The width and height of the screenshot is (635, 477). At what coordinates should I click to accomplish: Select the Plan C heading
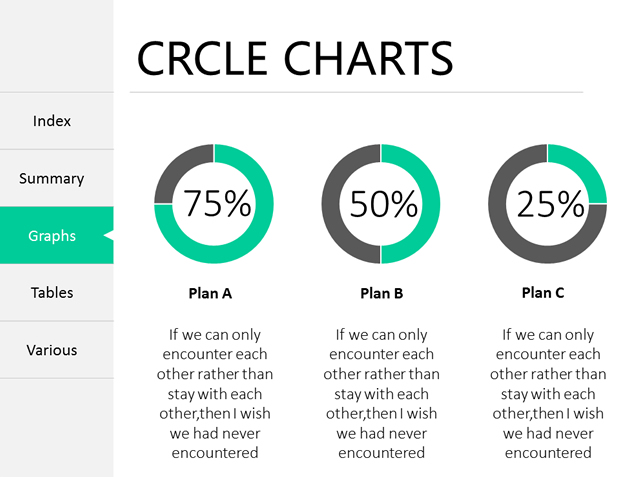[x=543, y=292]
